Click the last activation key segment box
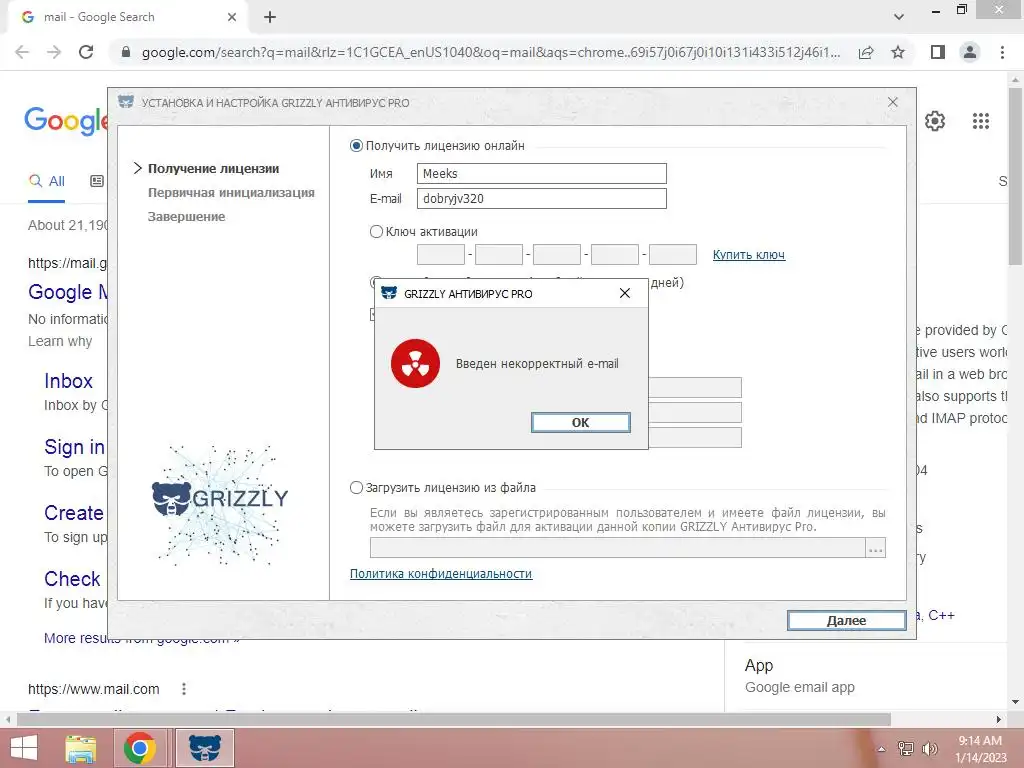 (673, 255)
